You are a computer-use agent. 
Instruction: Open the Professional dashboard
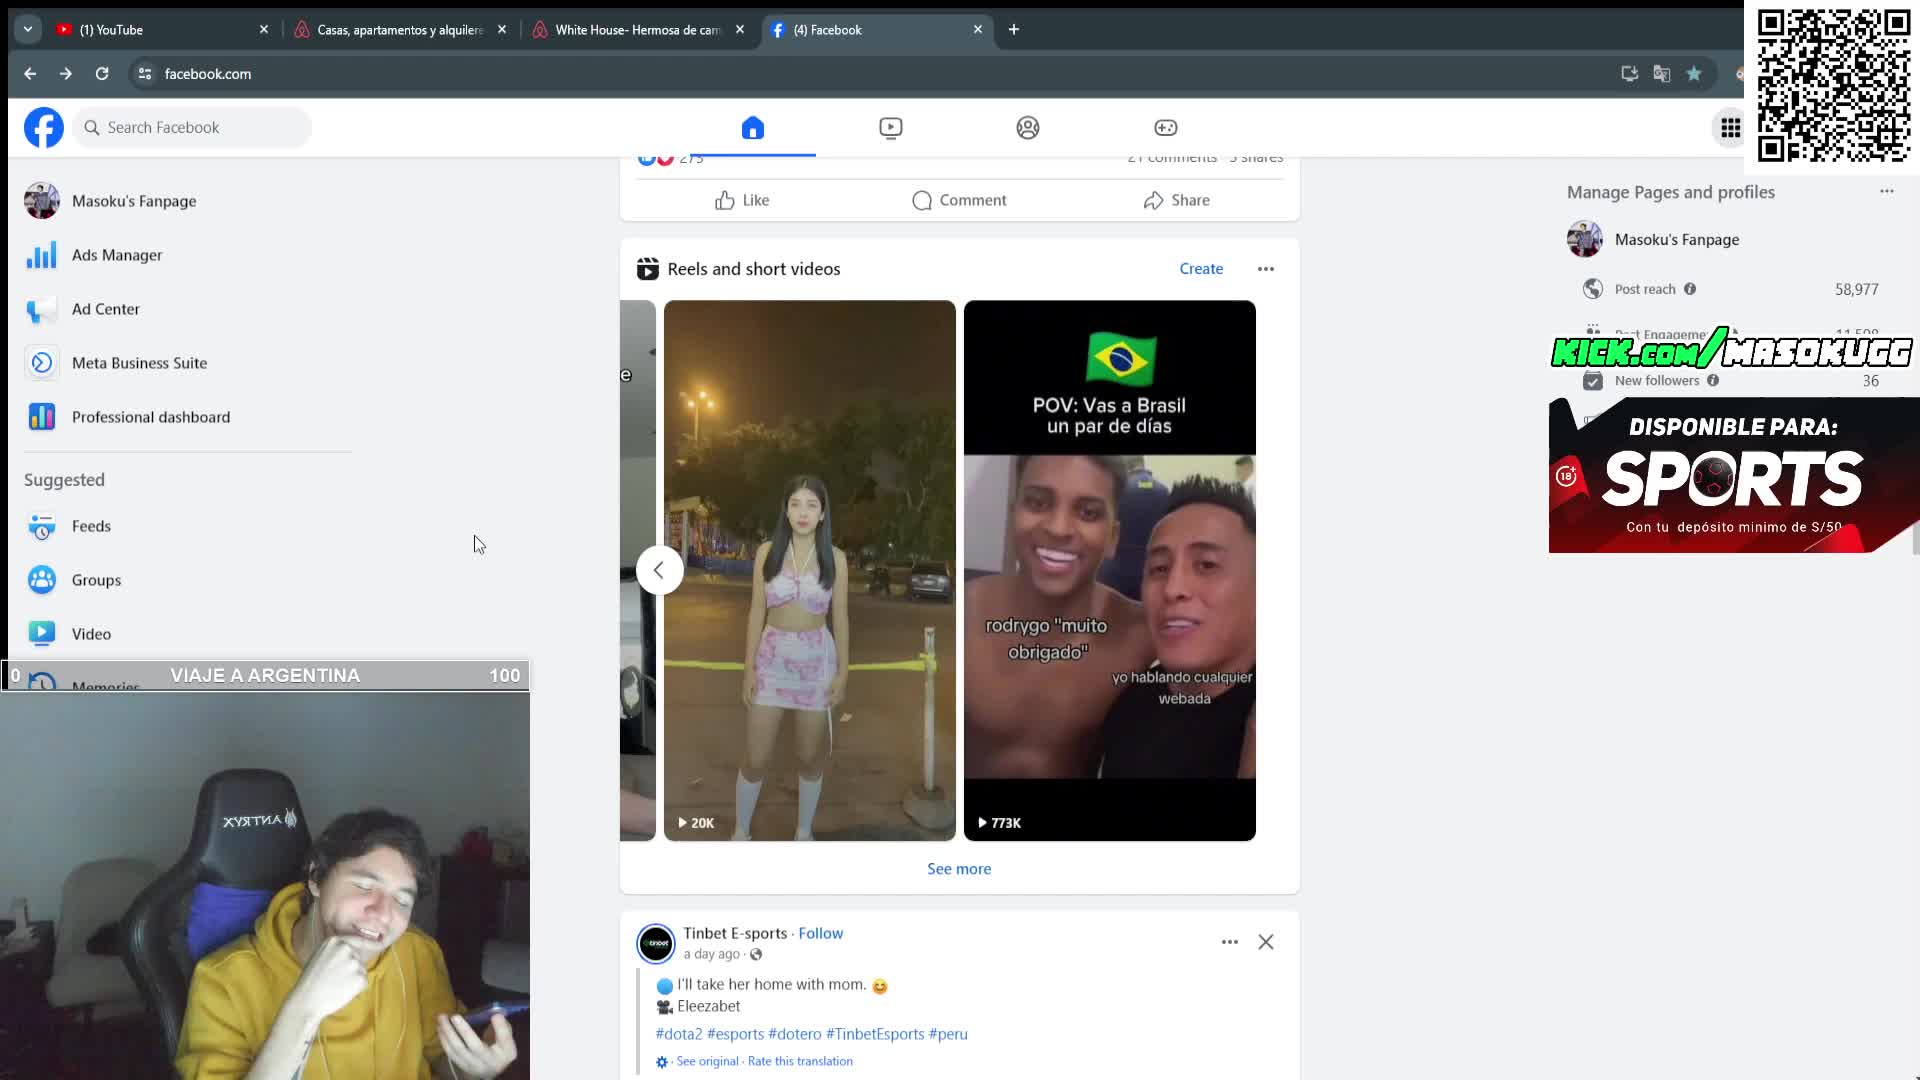tap(150, 416)
